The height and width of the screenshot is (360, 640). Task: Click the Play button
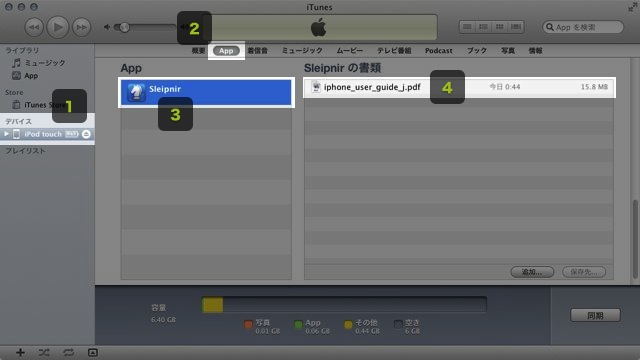pos(58,27)
